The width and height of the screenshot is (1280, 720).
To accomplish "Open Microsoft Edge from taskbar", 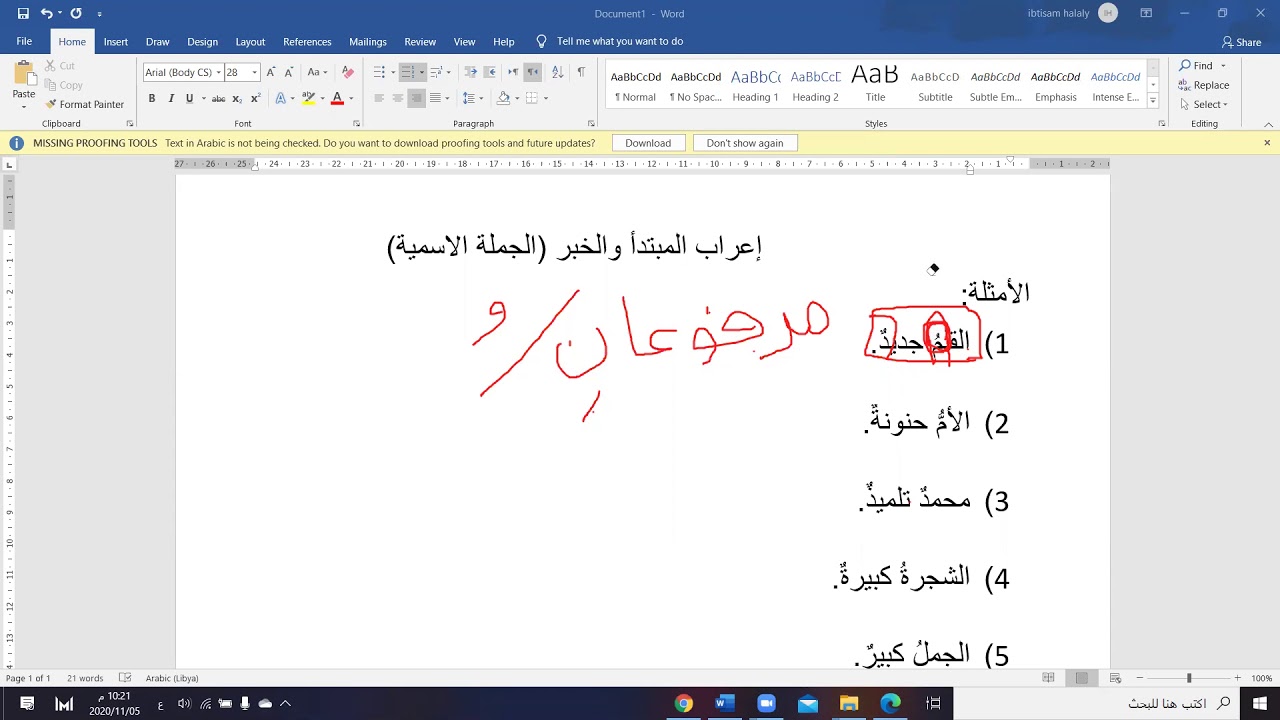I will (890, 704).
